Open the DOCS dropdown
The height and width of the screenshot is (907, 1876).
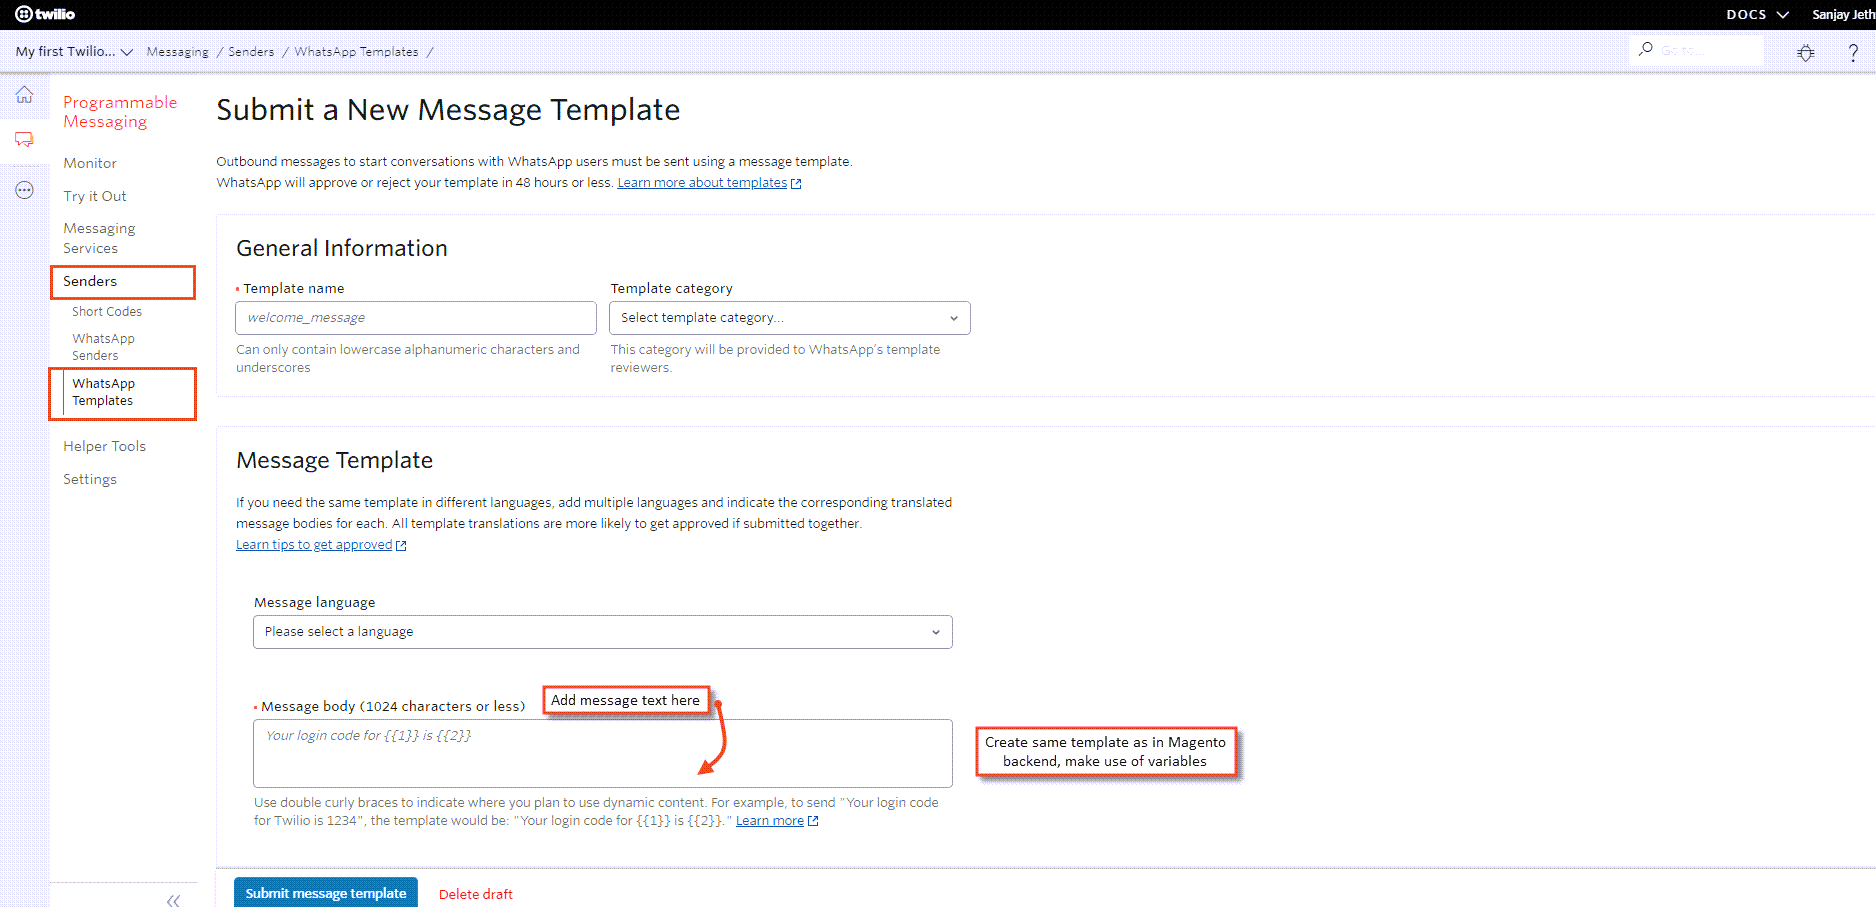tap(1757, 14)
